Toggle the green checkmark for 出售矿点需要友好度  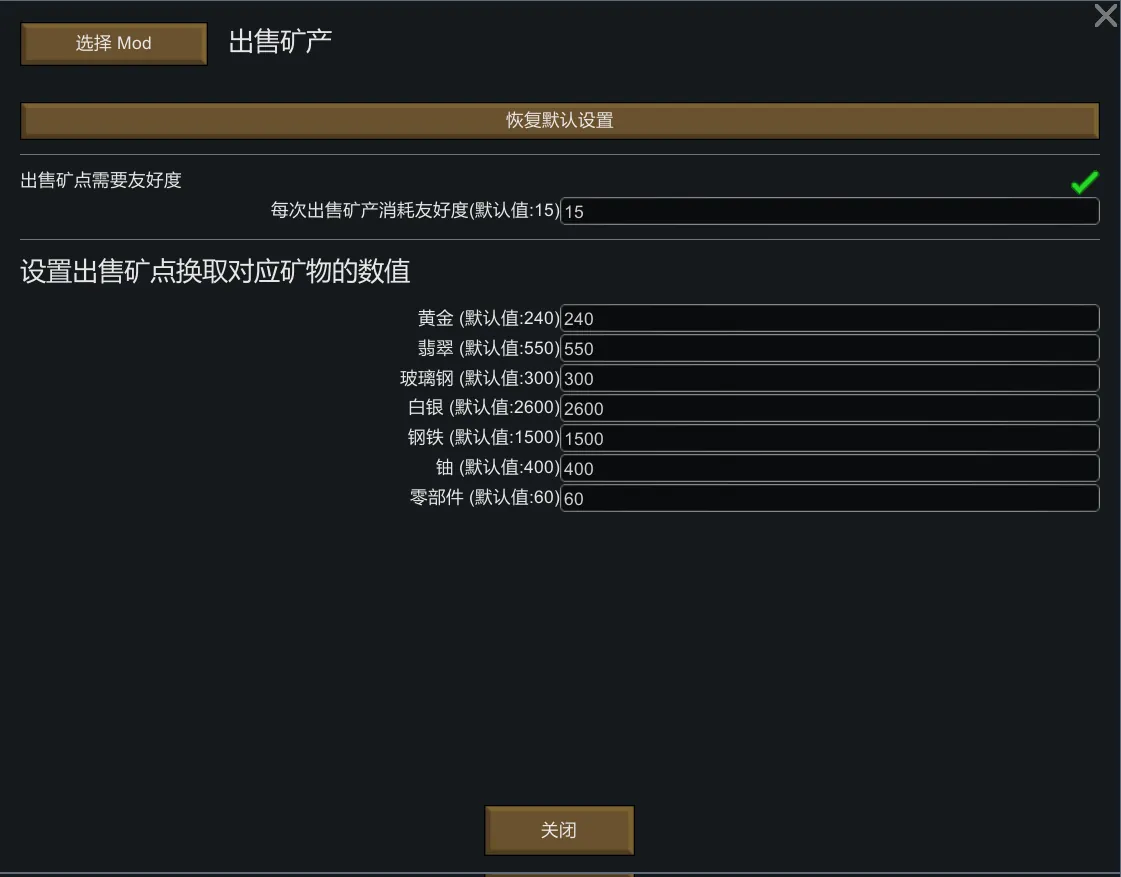click(1084, 182)
